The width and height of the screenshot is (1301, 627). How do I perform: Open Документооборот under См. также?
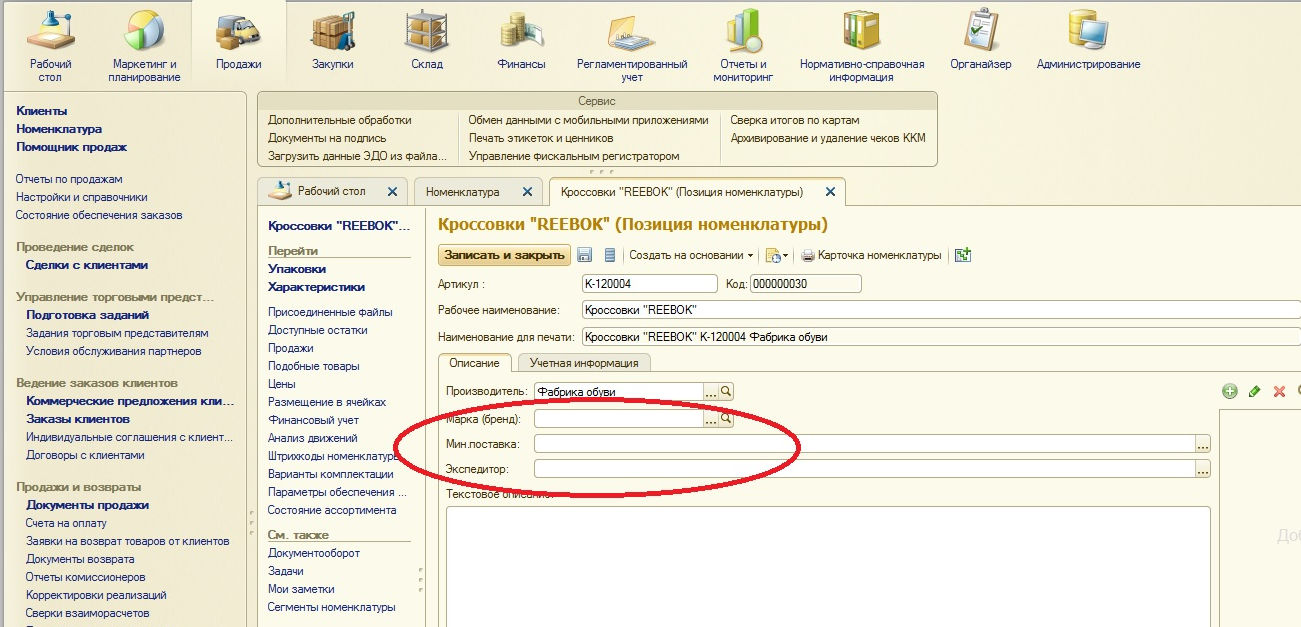click(x=314, y=553)
